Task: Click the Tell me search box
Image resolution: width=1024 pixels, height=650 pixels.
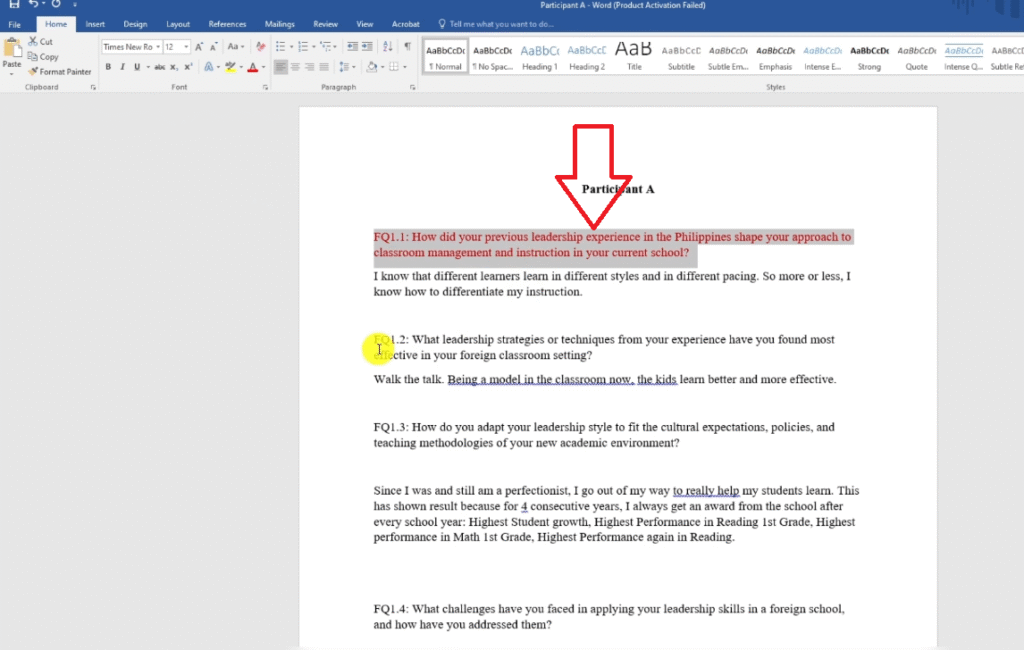Action: click(500, 24)
